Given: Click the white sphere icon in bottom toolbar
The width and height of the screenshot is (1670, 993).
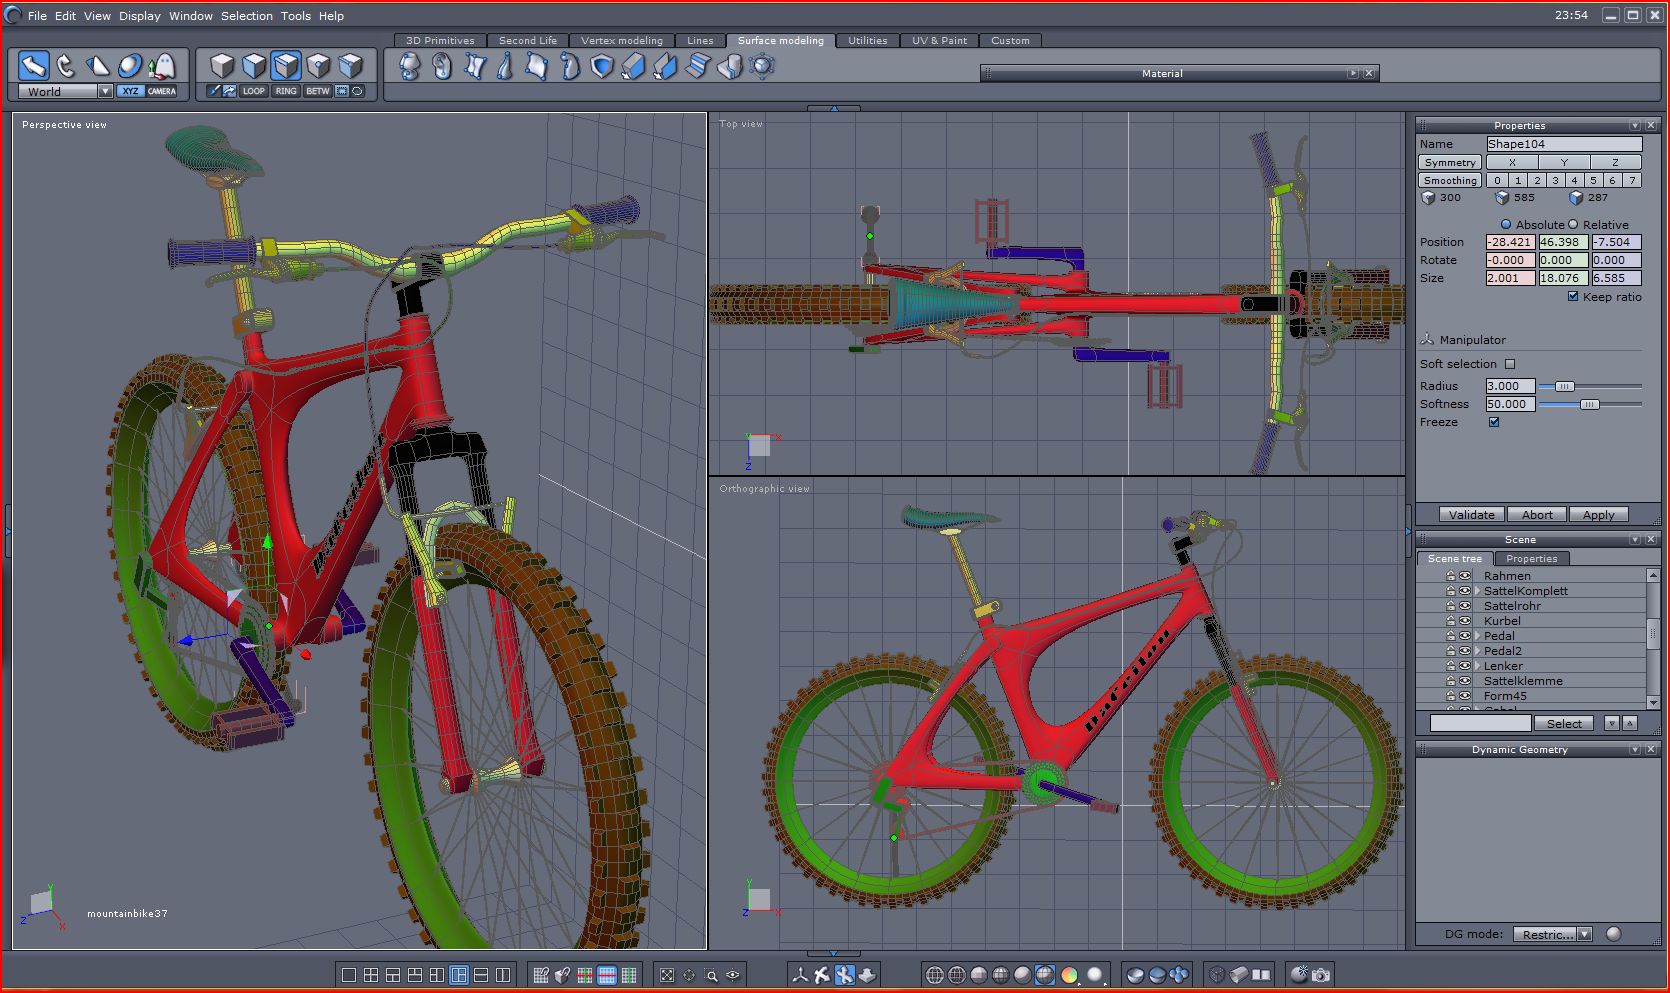Looking at the screenshot, I should coord(1095,975).
